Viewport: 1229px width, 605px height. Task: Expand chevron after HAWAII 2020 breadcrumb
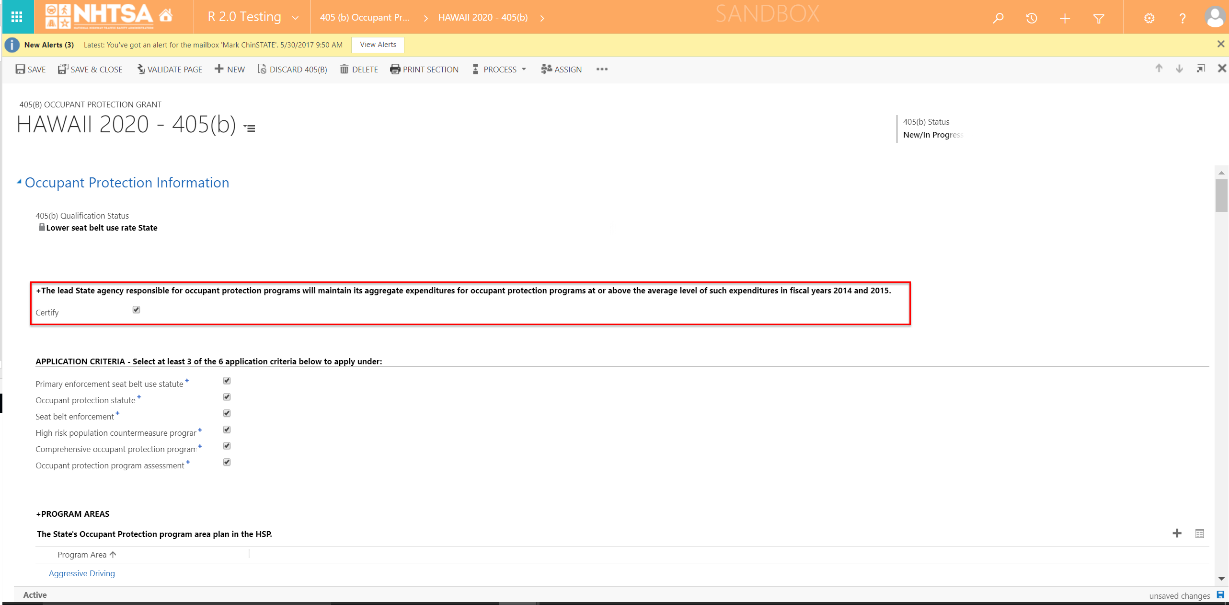540,18
